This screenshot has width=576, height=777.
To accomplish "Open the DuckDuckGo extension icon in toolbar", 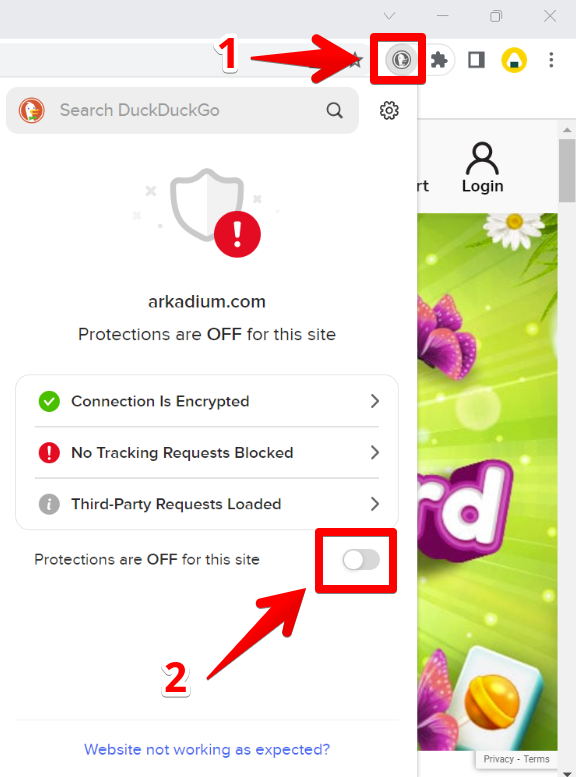I will (x=401, y=60).
